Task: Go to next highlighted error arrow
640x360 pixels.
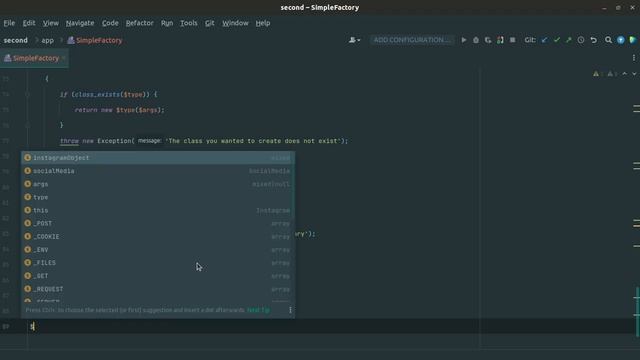Action: [634, 74]
